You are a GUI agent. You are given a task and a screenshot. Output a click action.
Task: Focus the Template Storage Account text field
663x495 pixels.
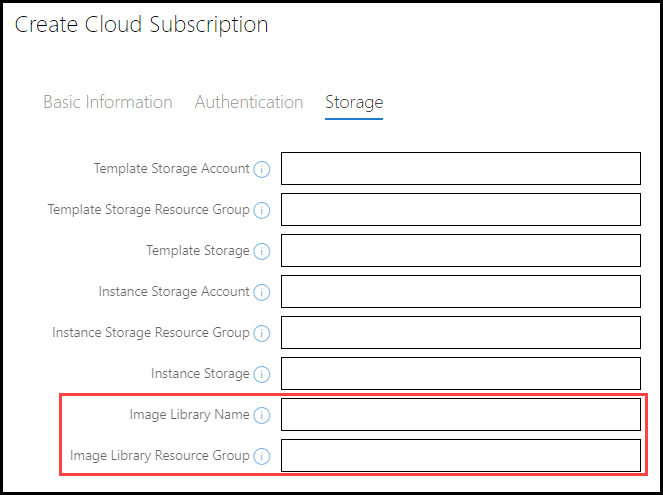[x=460, y=169]
